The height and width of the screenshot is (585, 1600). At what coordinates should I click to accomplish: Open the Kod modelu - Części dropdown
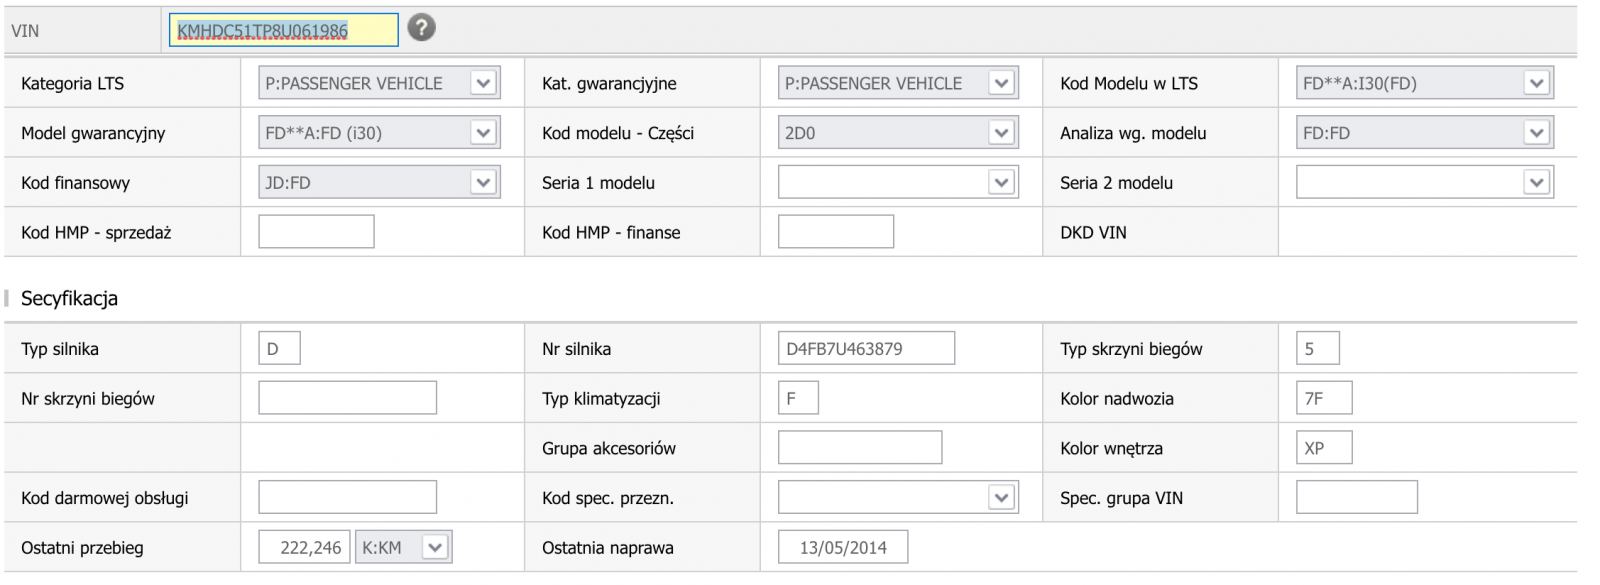(x=897, y=133)
